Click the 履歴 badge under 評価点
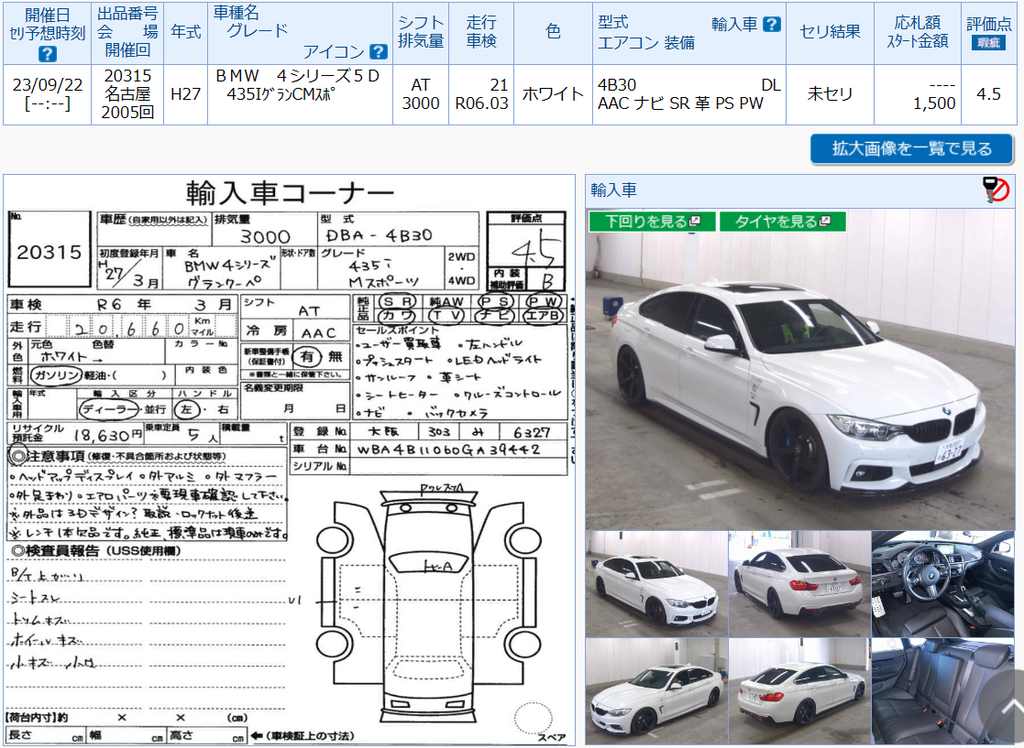The width and height of the screenshot is (1024, 748). coord(988,43)
